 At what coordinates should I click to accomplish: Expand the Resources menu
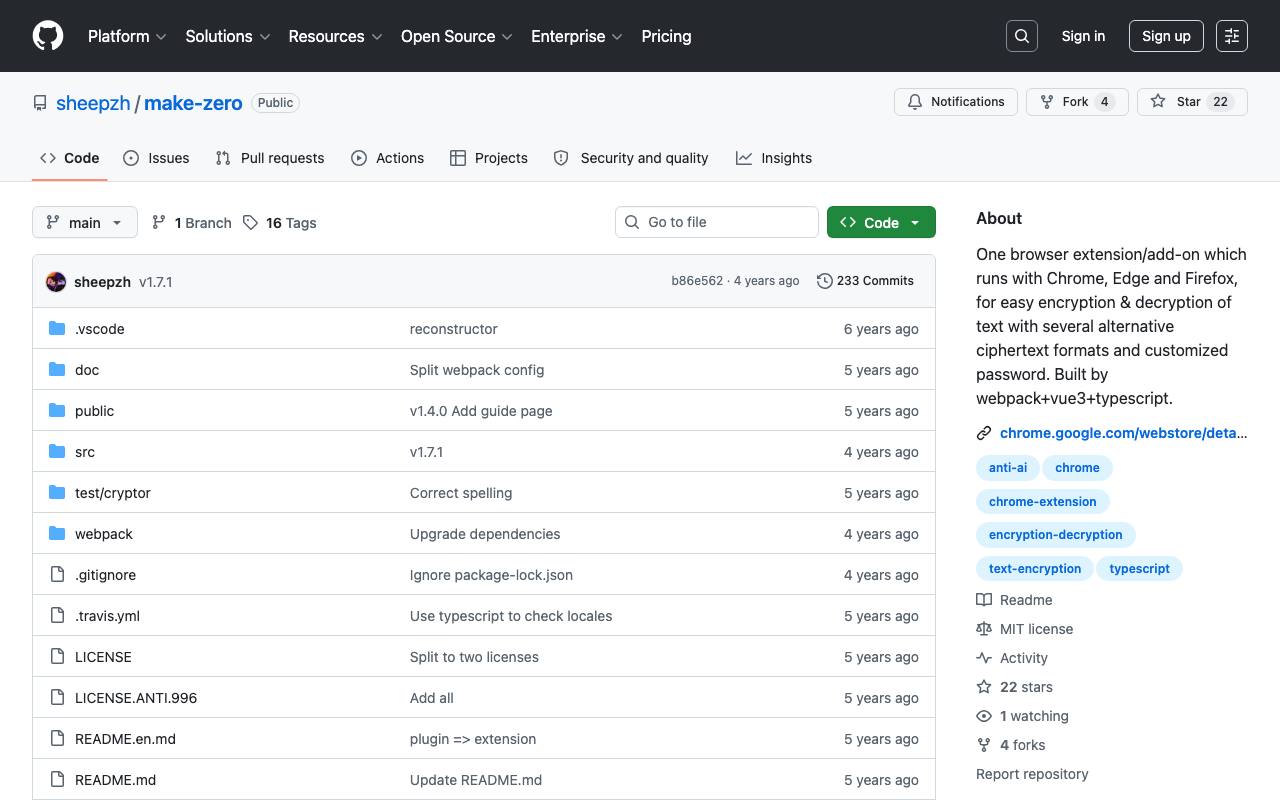point(336,36)
